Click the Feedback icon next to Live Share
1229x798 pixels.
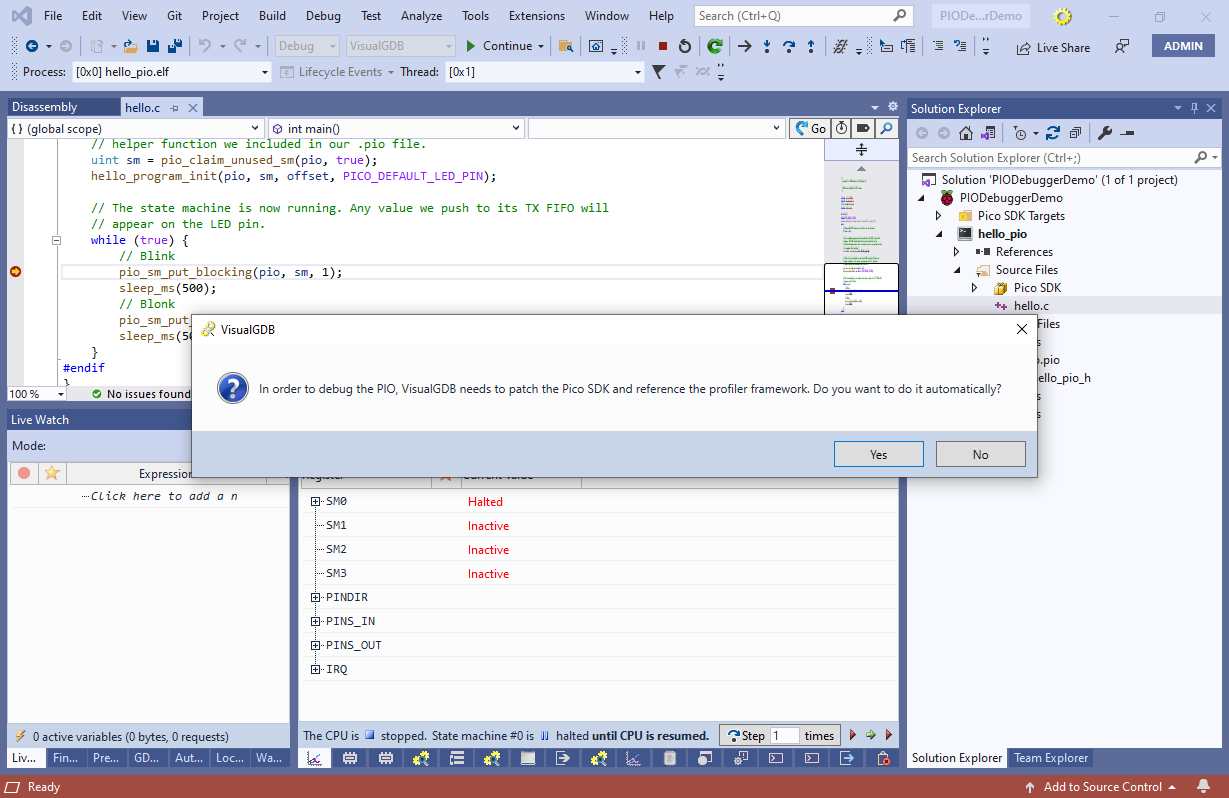[1122, 46]
